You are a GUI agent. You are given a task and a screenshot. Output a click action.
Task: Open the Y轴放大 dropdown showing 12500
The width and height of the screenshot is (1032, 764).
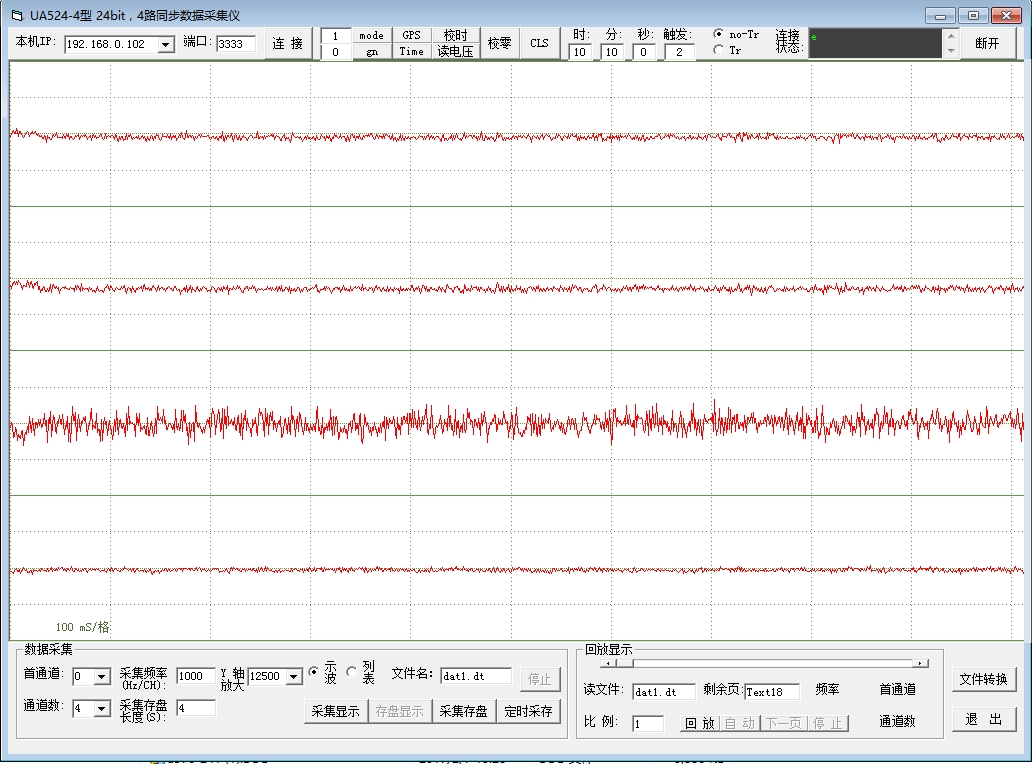pos(294,676)
